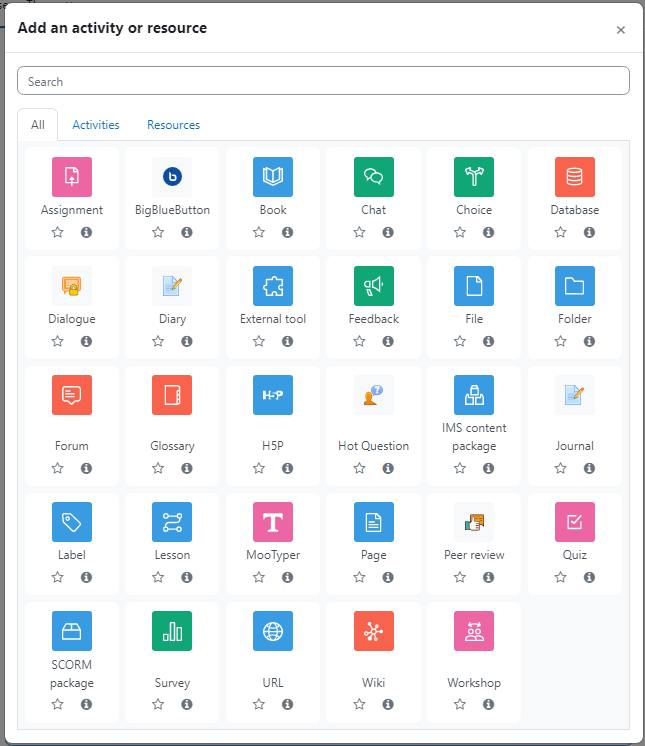Show info about Glossary
Viewport: 645px width, 746px height.
point(187,468)
